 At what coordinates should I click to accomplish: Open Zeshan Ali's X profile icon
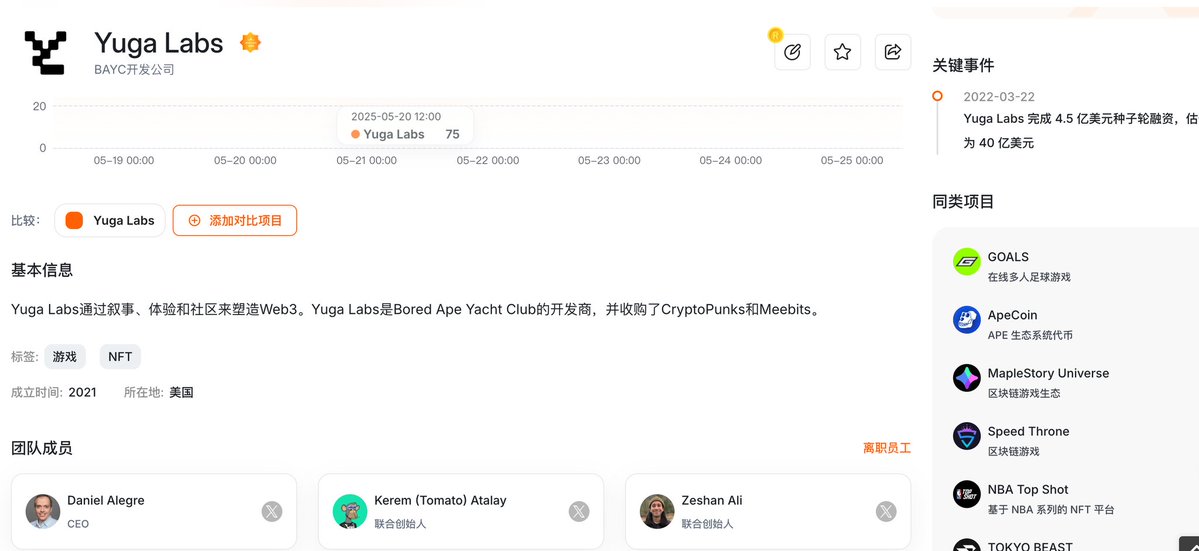(x=886, y=511)
